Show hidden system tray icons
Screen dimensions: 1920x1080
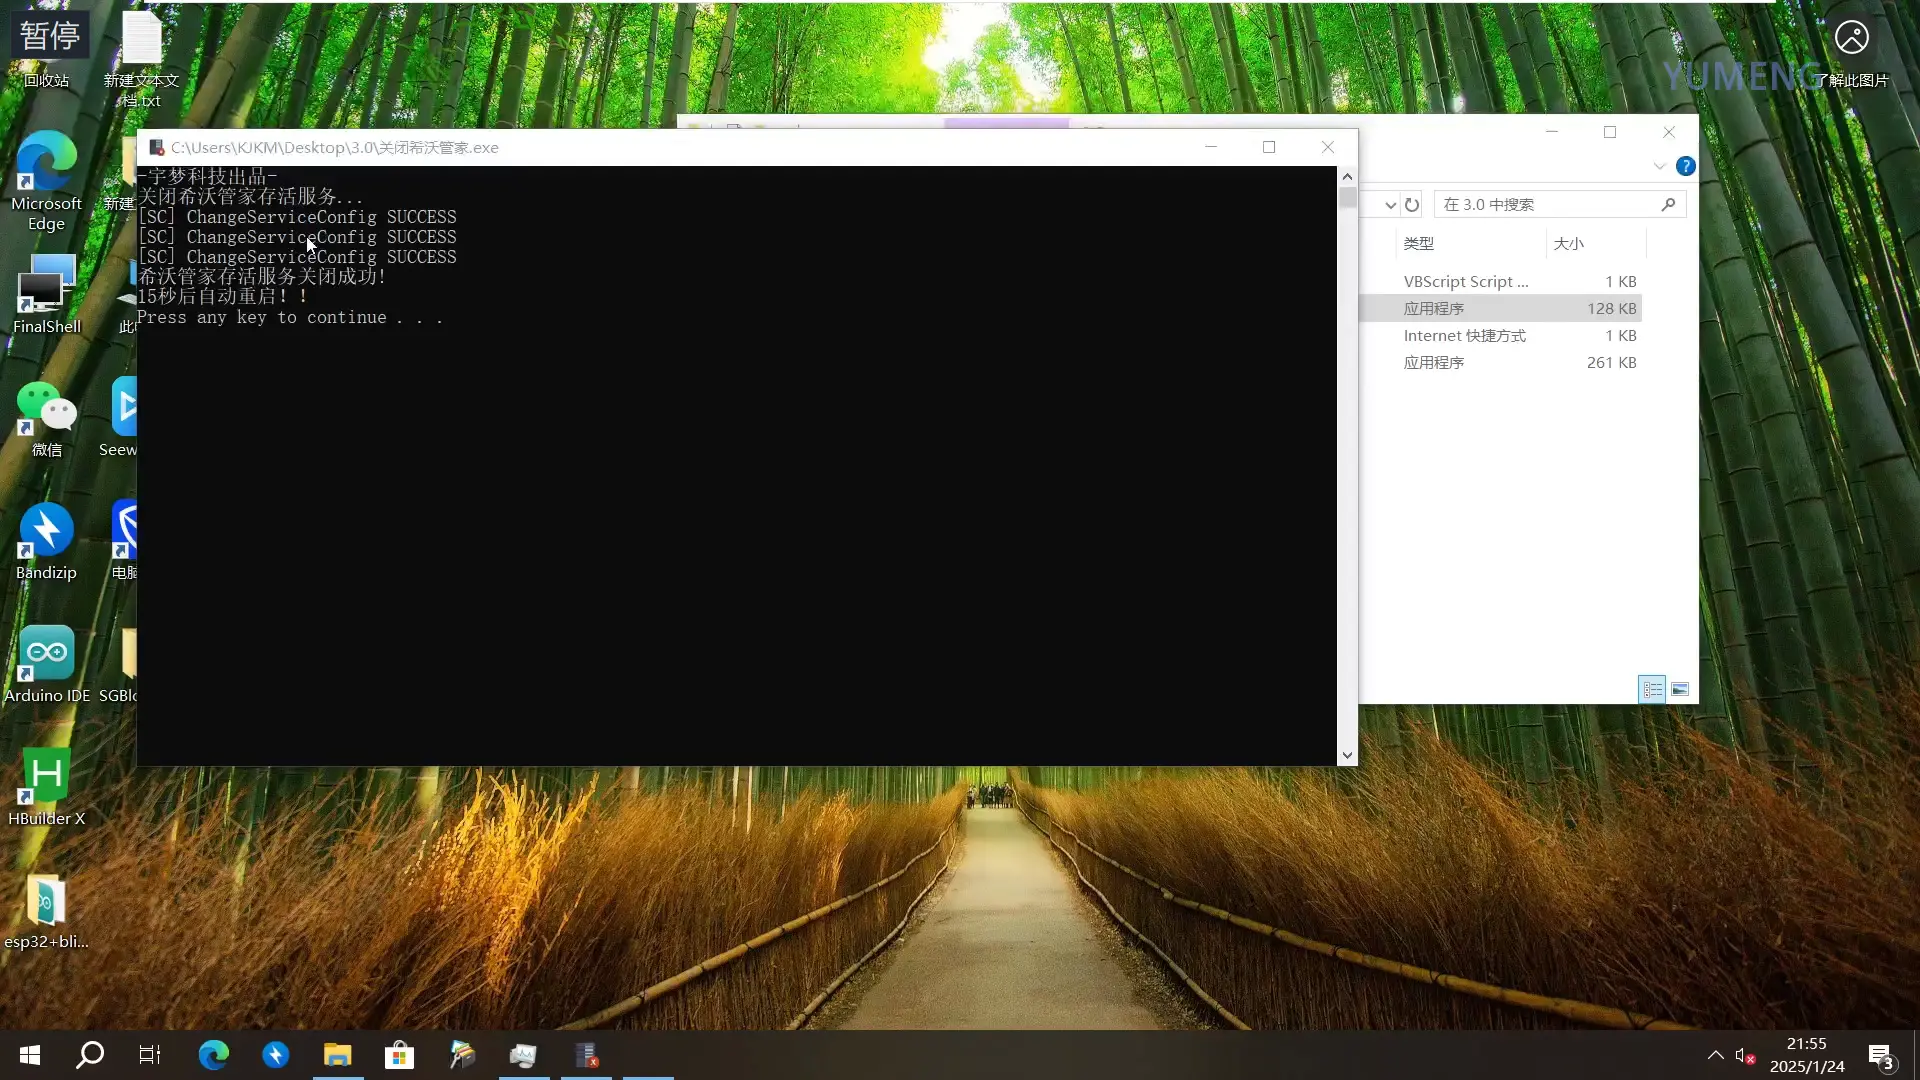(1715, 1055)
